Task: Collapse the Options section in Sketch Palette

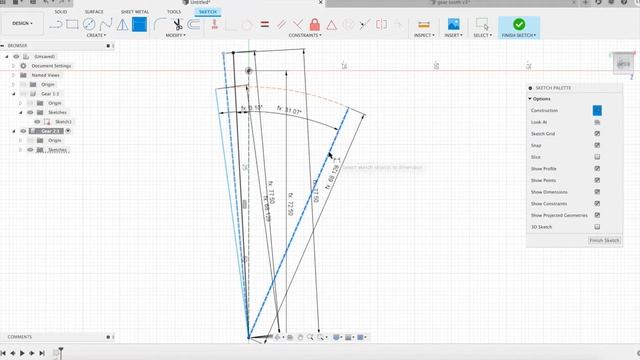Action: [530, 99]
